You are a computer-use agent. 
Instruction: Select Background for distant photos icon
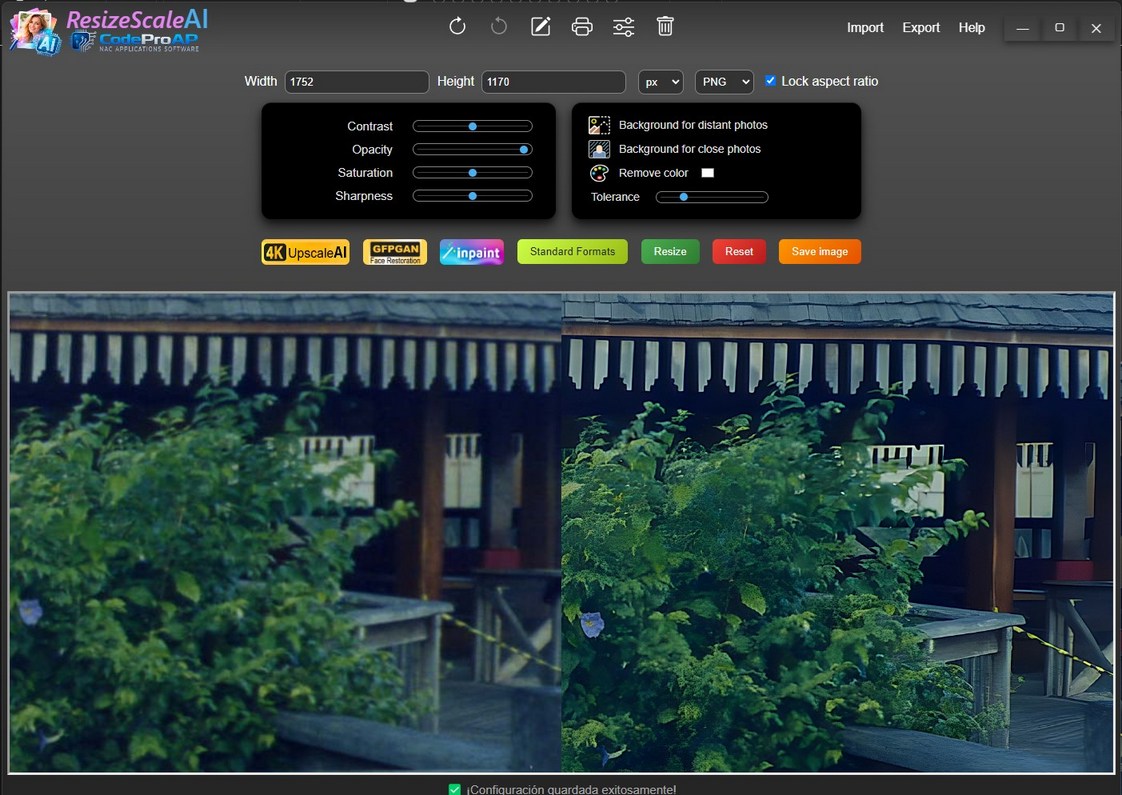[x=599, y=125]
